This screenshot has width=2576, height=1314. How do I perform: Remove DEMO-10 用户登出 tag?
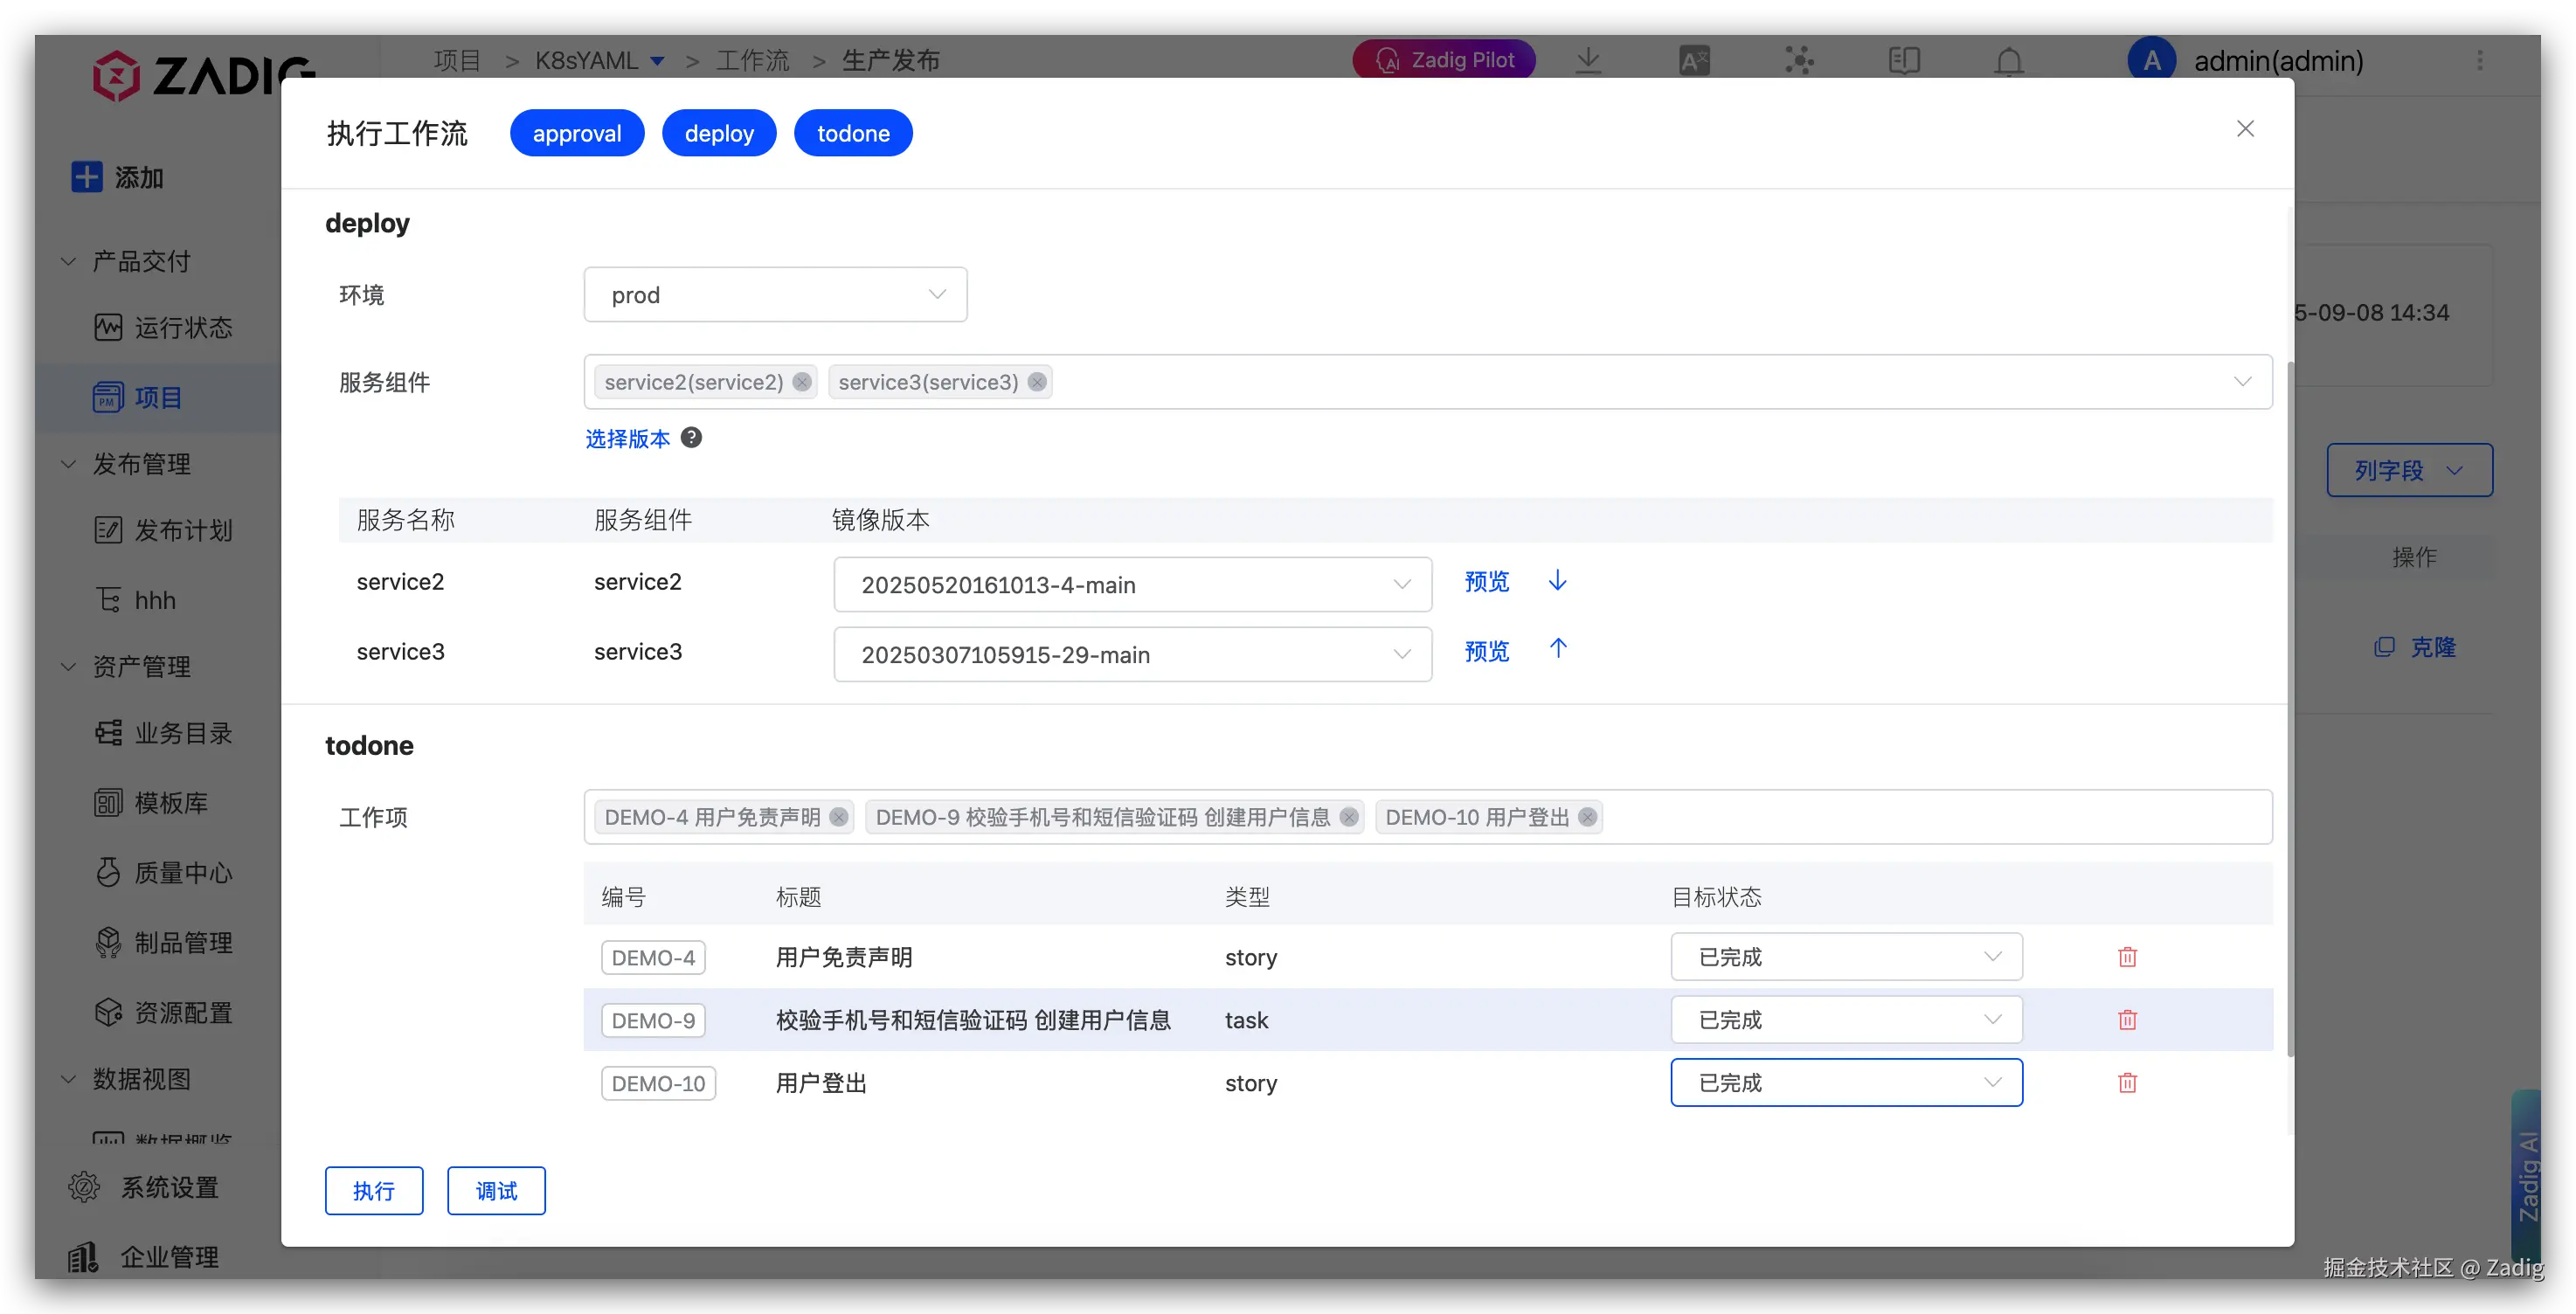pos(1587,817)
